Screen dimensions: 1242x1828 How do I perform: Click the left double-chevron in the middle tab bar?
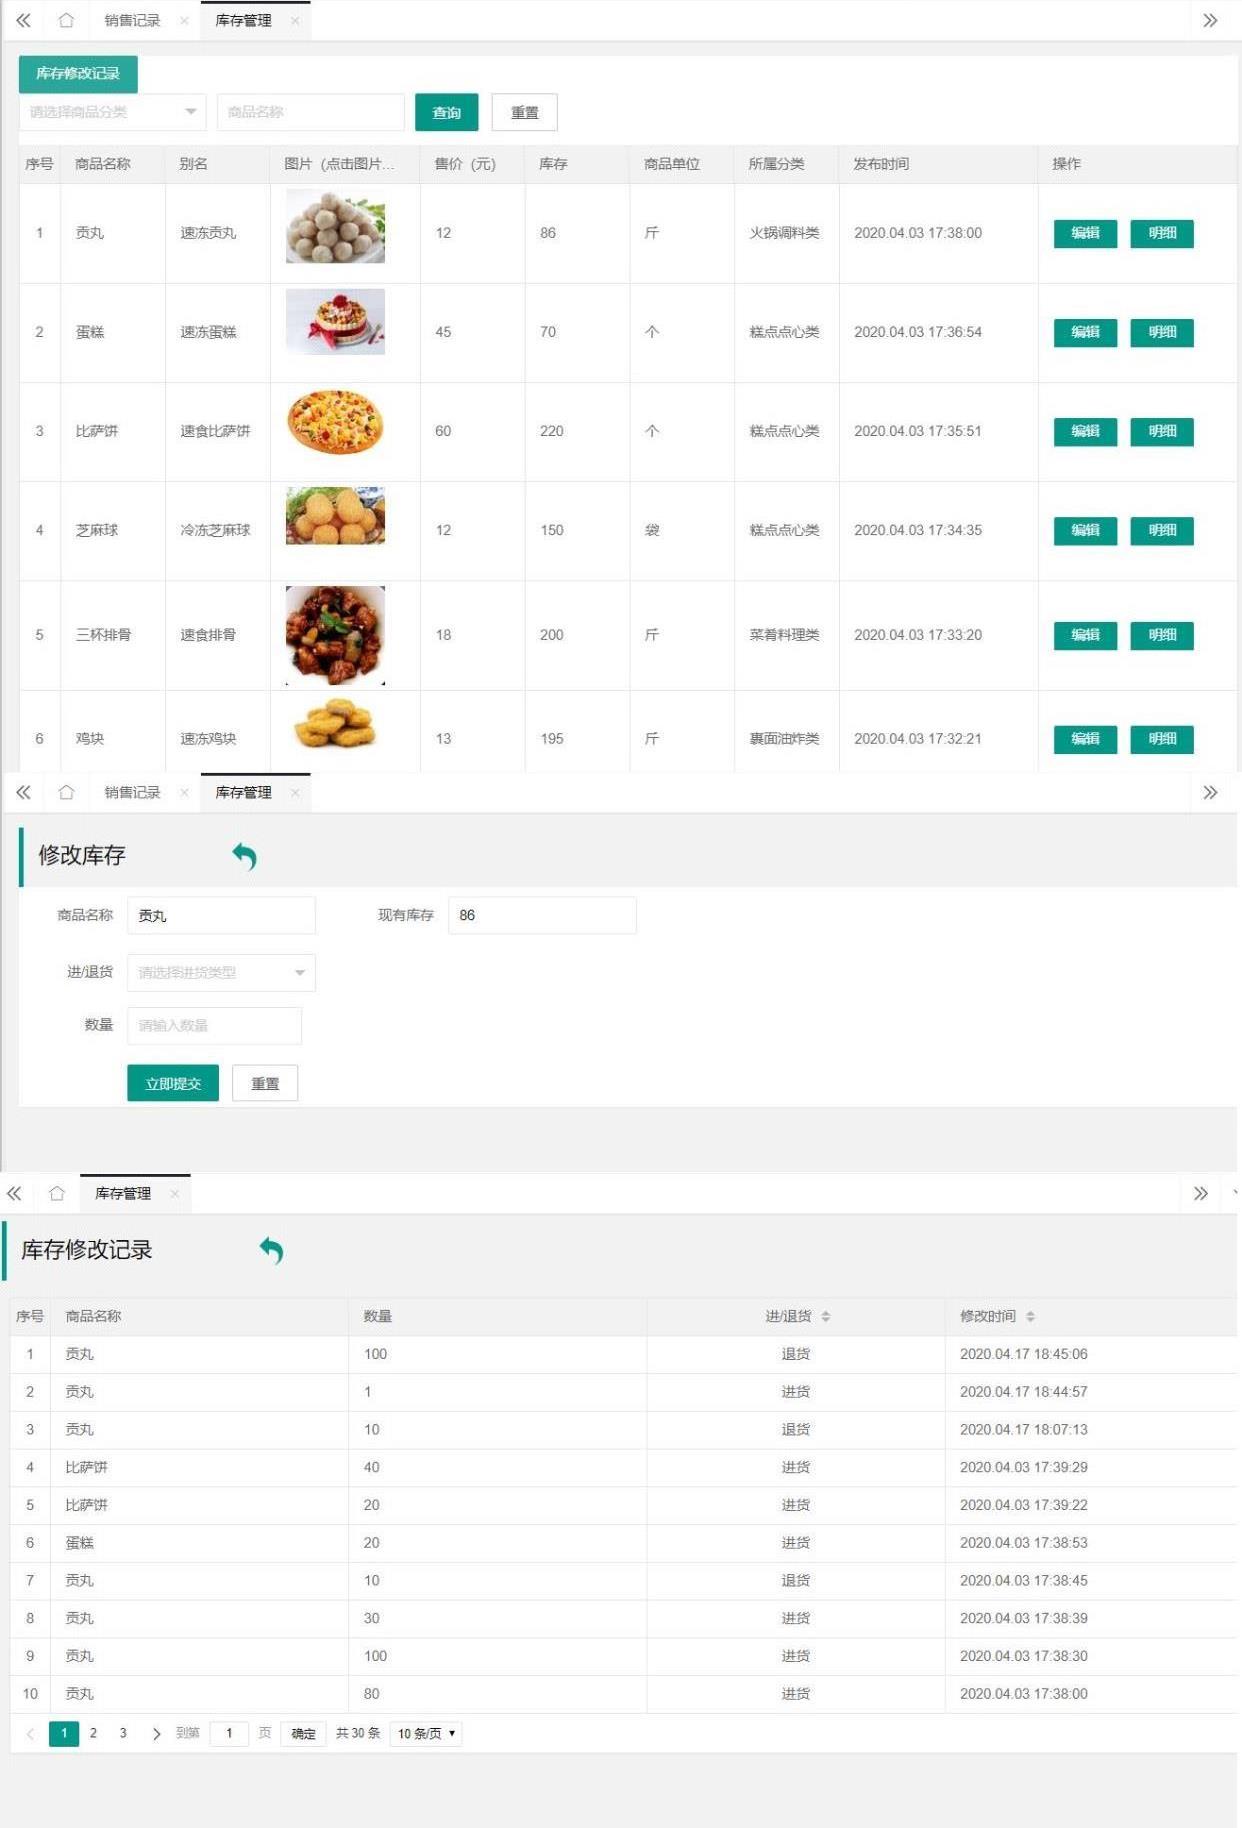[x=23, y=792]
